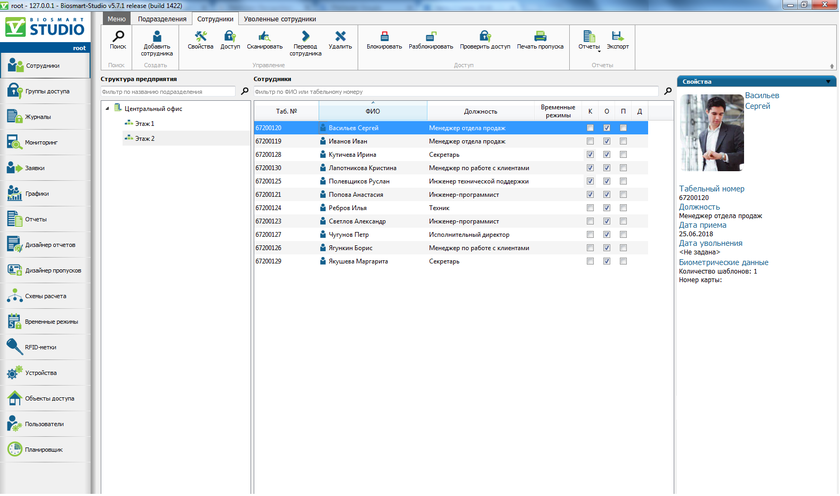840x496 pixels.
Task: Collapse the Центральный офис tree node
Action: pyautogui.click(x=107, y=108)
